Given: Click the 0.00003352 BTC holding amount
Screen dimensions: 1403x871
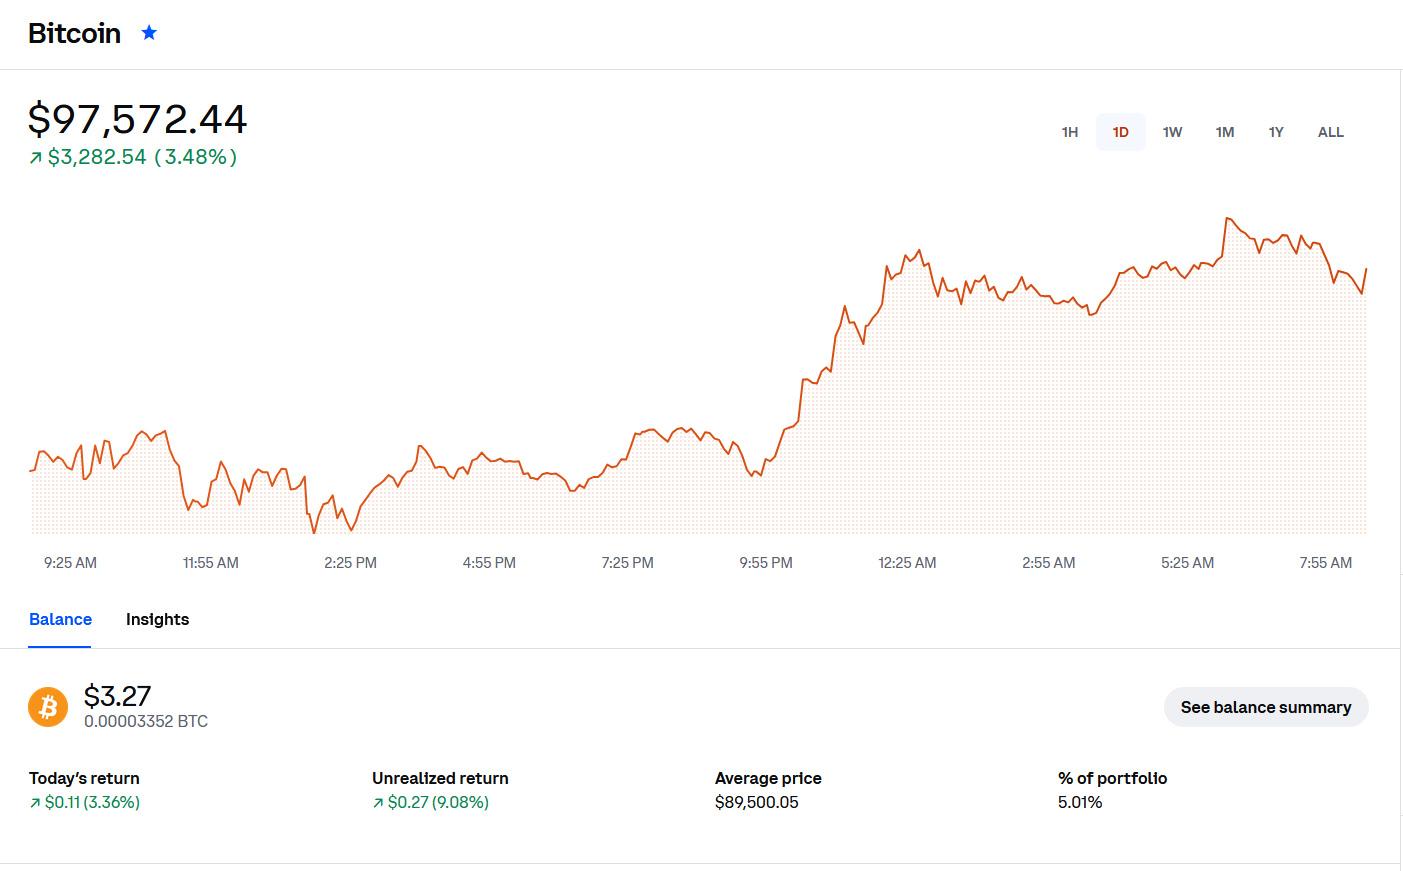Looking at the screenshot, I should pos(146,721).
